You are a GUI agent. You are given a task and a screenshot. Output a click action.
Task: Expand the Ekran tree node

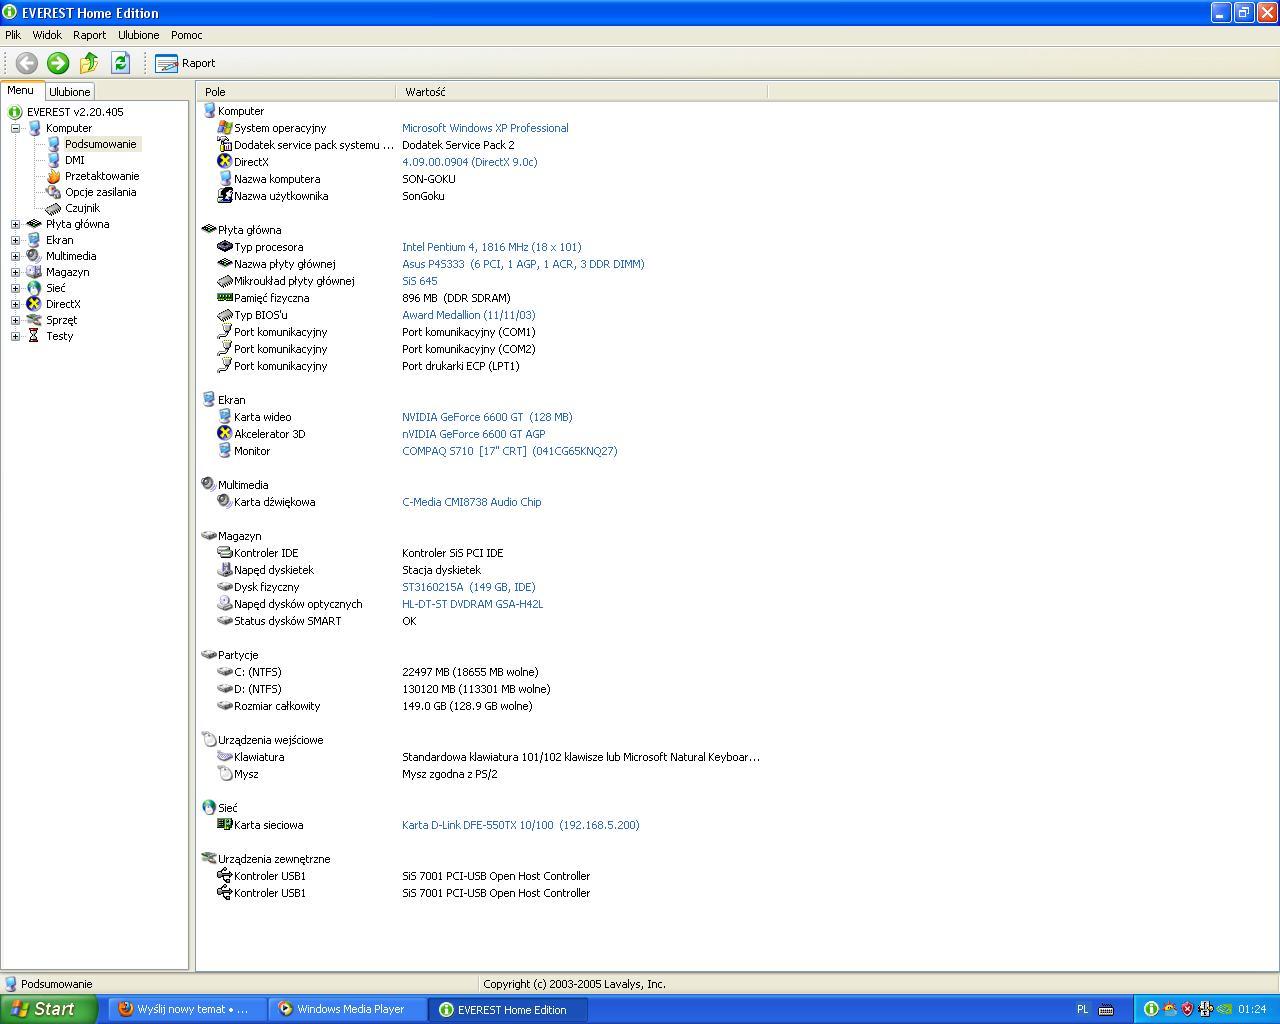pos(16,240)
